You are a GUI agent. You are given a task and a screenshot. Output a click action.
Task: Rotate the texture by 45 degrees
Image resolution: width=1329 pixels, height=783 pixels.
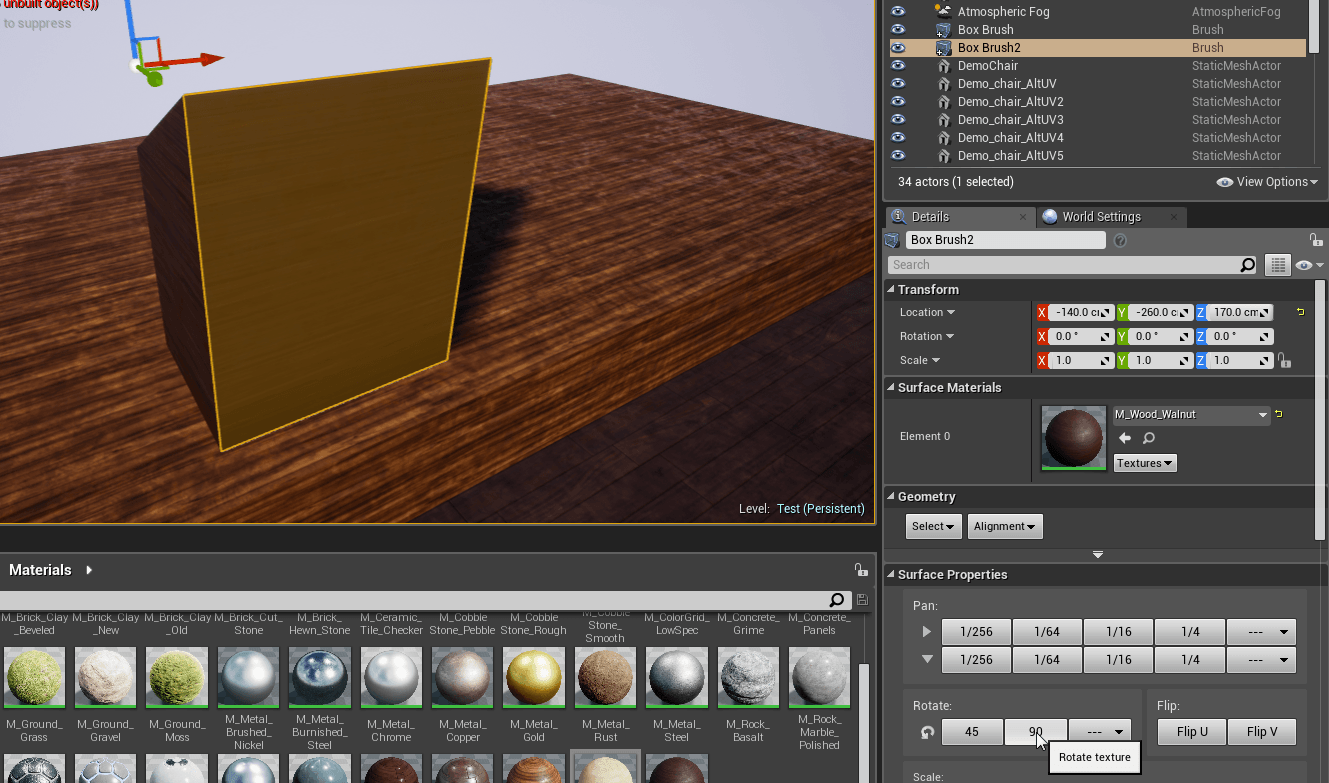971,732
